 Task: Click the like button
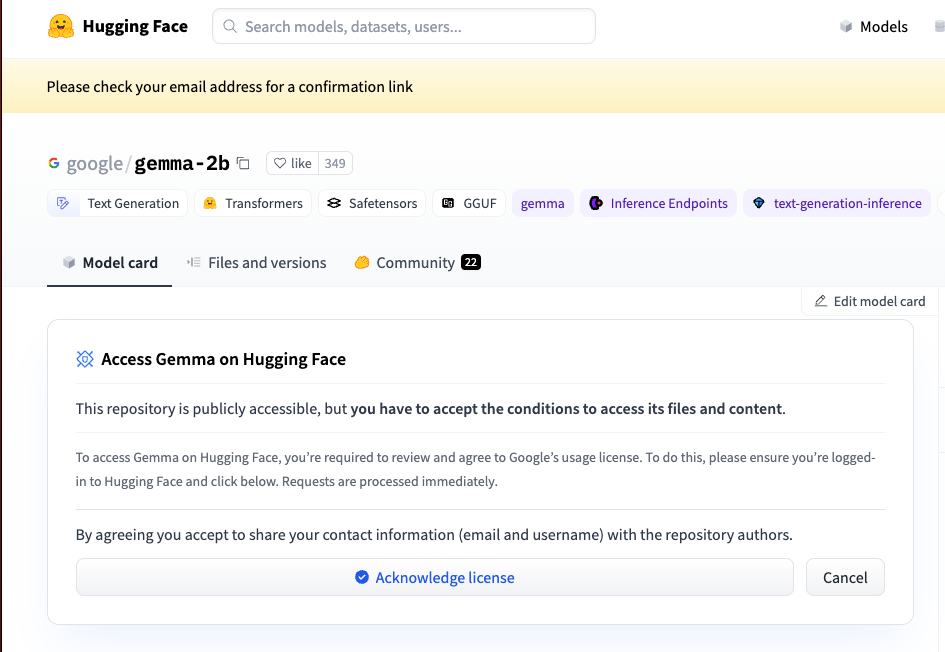tap(292, 163)
